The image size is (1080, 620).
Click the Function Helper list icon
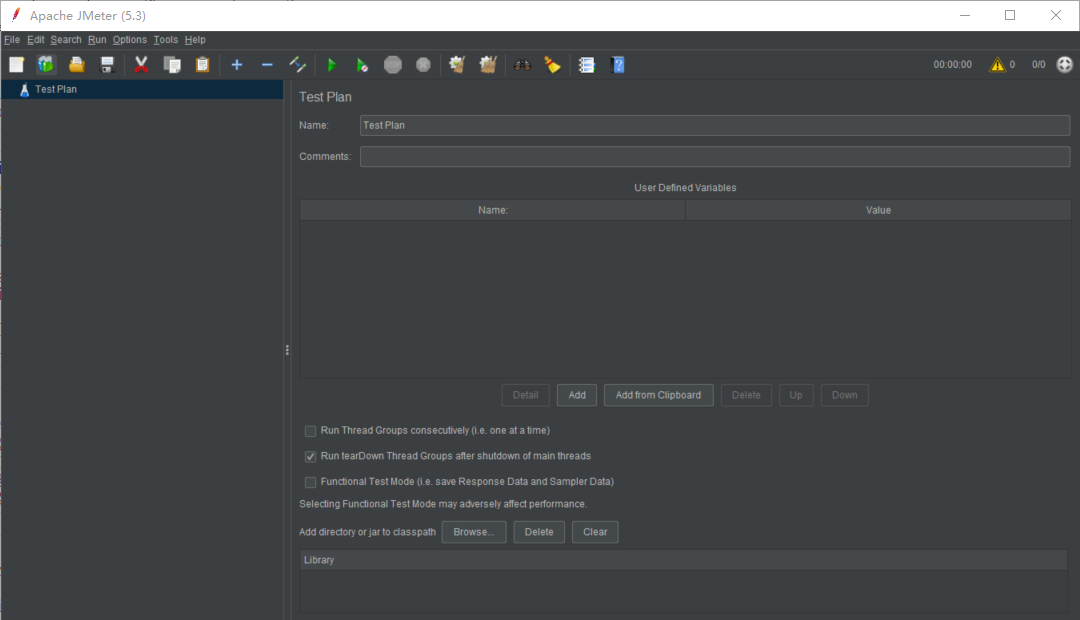click(x=587, y=65)
